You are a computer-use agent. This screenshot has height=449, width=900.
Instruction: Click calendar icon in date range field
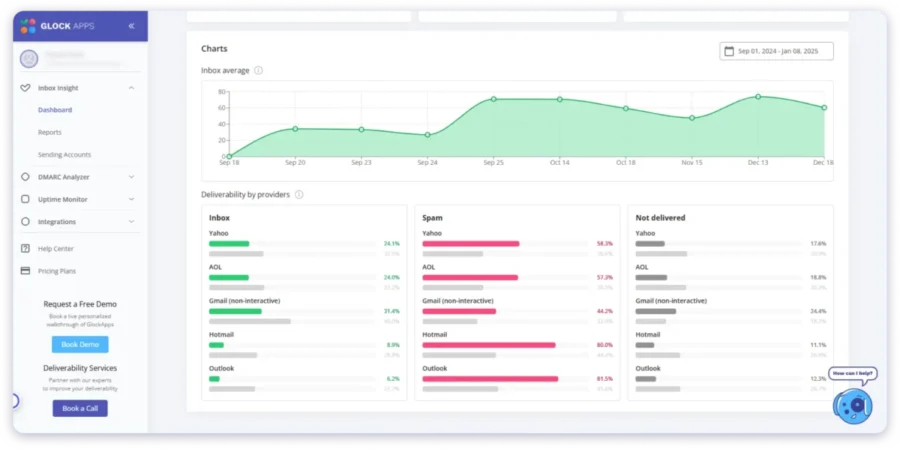[729, 51]
